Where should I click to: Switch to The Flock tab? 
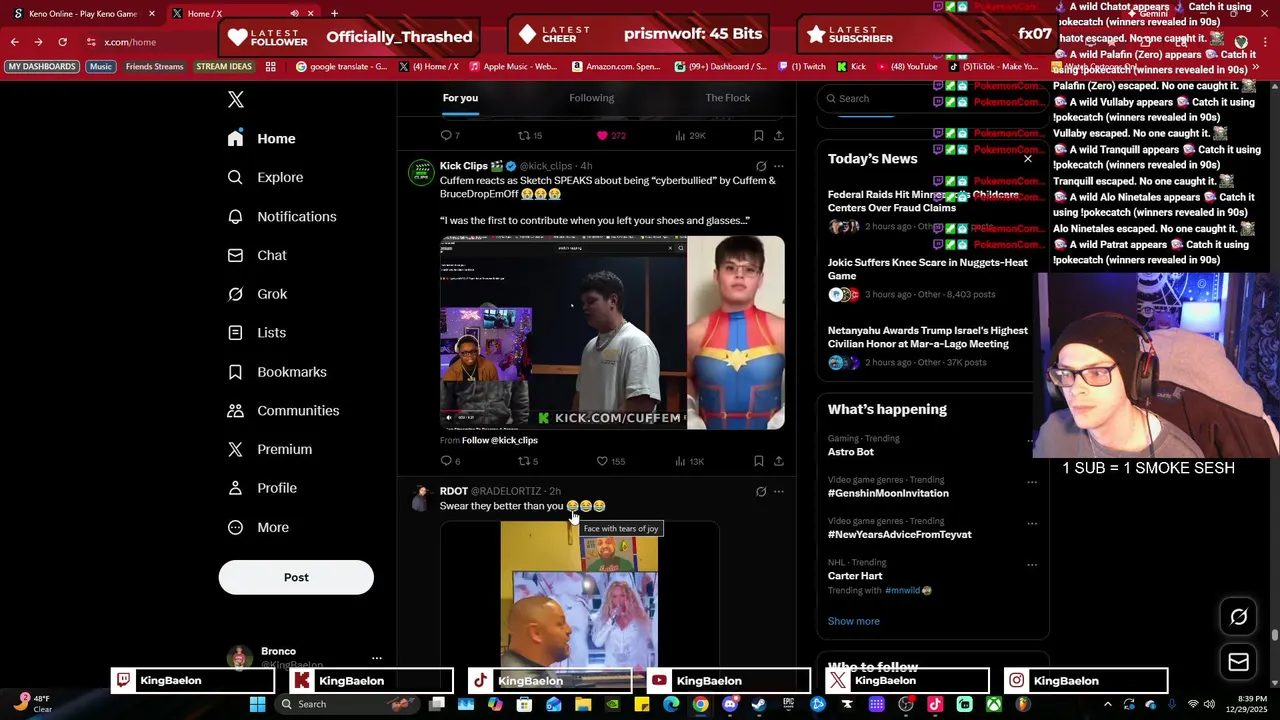[x=728, y=98]
